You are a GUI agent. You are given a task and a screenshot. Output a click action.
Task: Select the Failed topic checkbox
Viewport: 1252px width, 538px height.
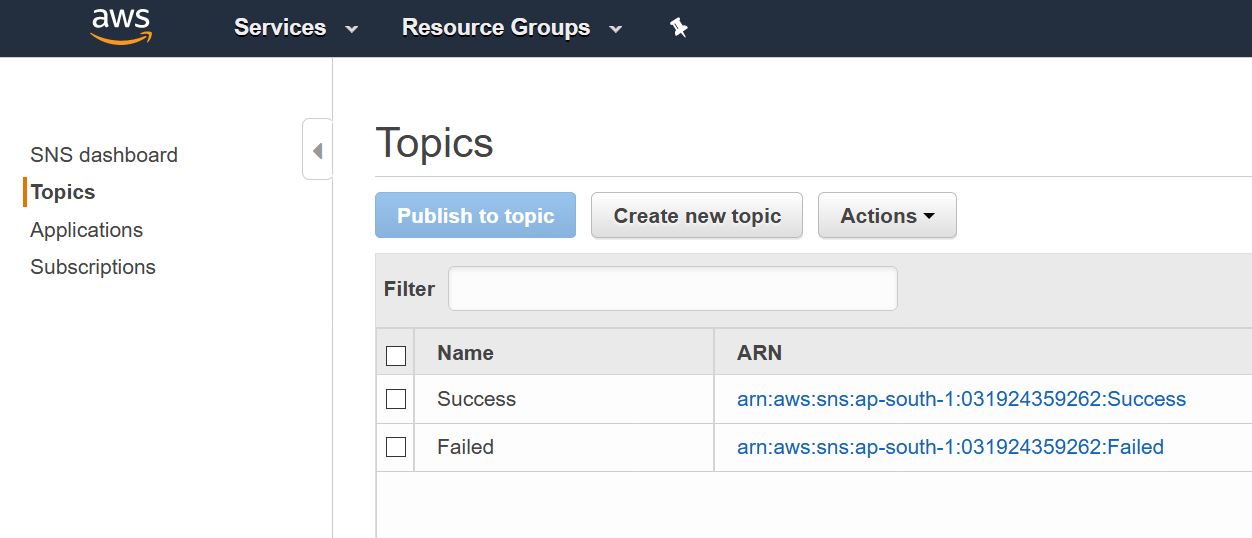[396, 447]
